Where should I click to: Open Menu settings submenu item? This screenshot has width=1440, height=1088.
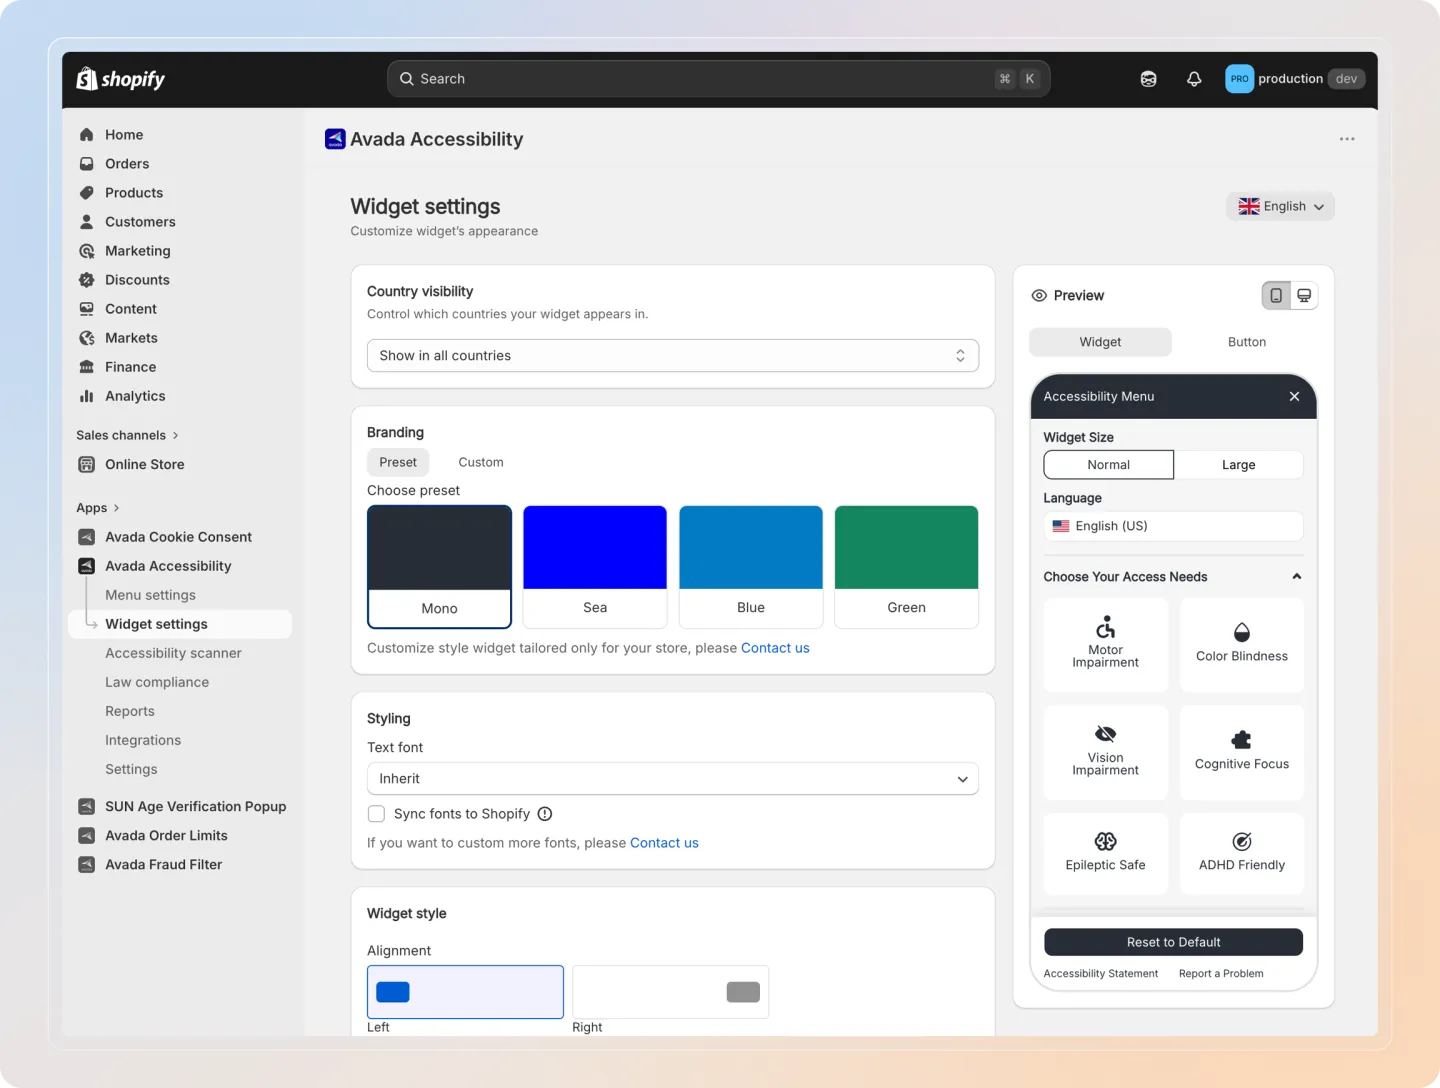pyautogui.click(x=150, y=595)
